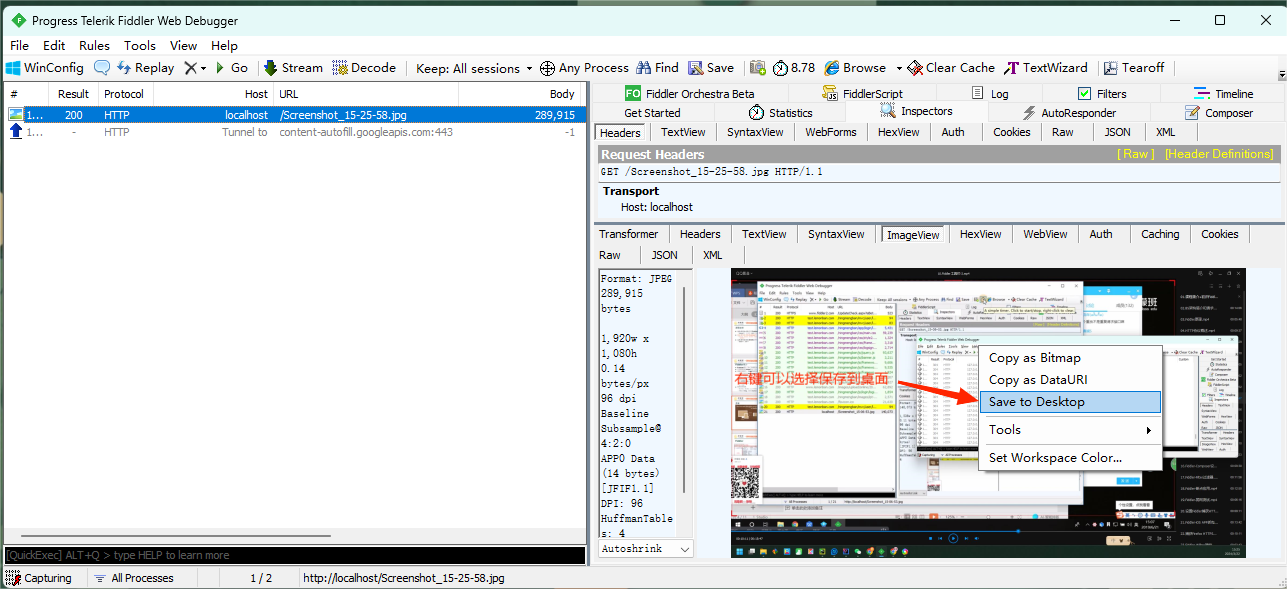The height and width of the screenshot is (589, 1287).
Task: Sort sessions by the Protocol column header
Action: (124, 94)
